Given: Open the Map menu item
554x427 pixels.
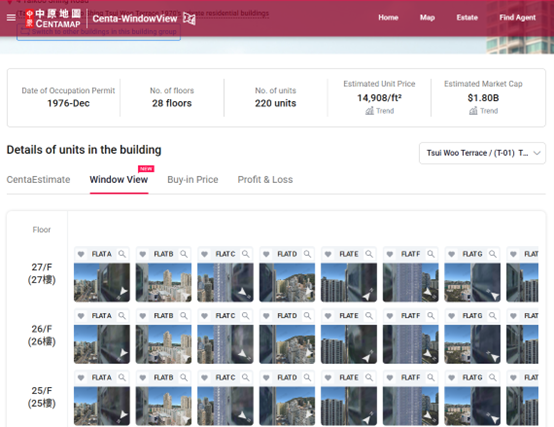Looking at the screenshot, I should 427,17.
